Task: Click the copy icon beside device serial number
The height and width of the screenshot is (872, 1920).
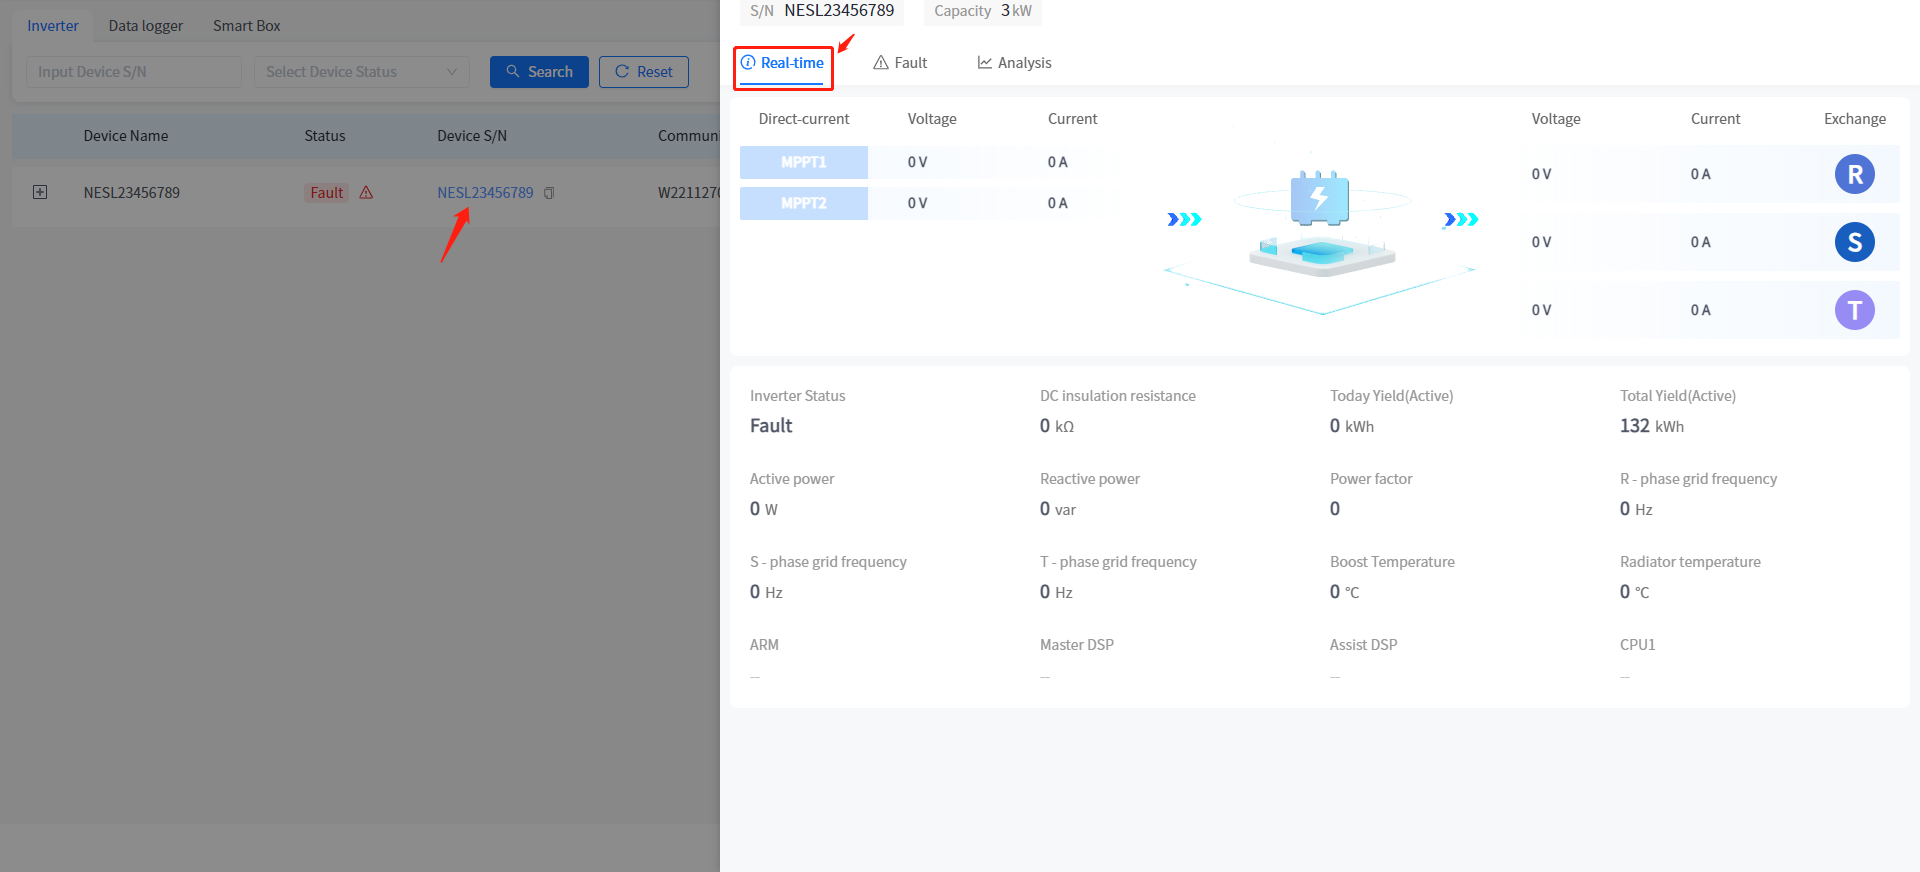Action: coord(549,193)
